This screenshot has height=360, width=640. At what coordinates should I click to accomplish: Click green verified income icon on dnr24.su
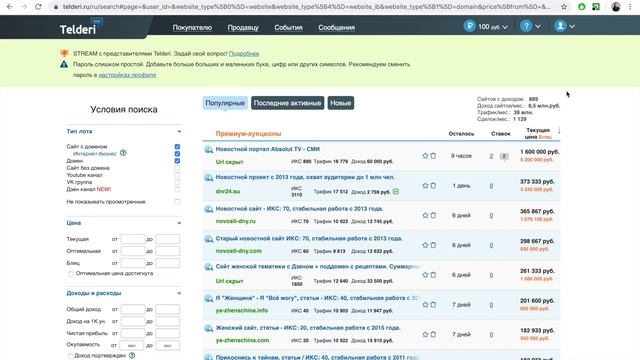[x=396, y=191]
